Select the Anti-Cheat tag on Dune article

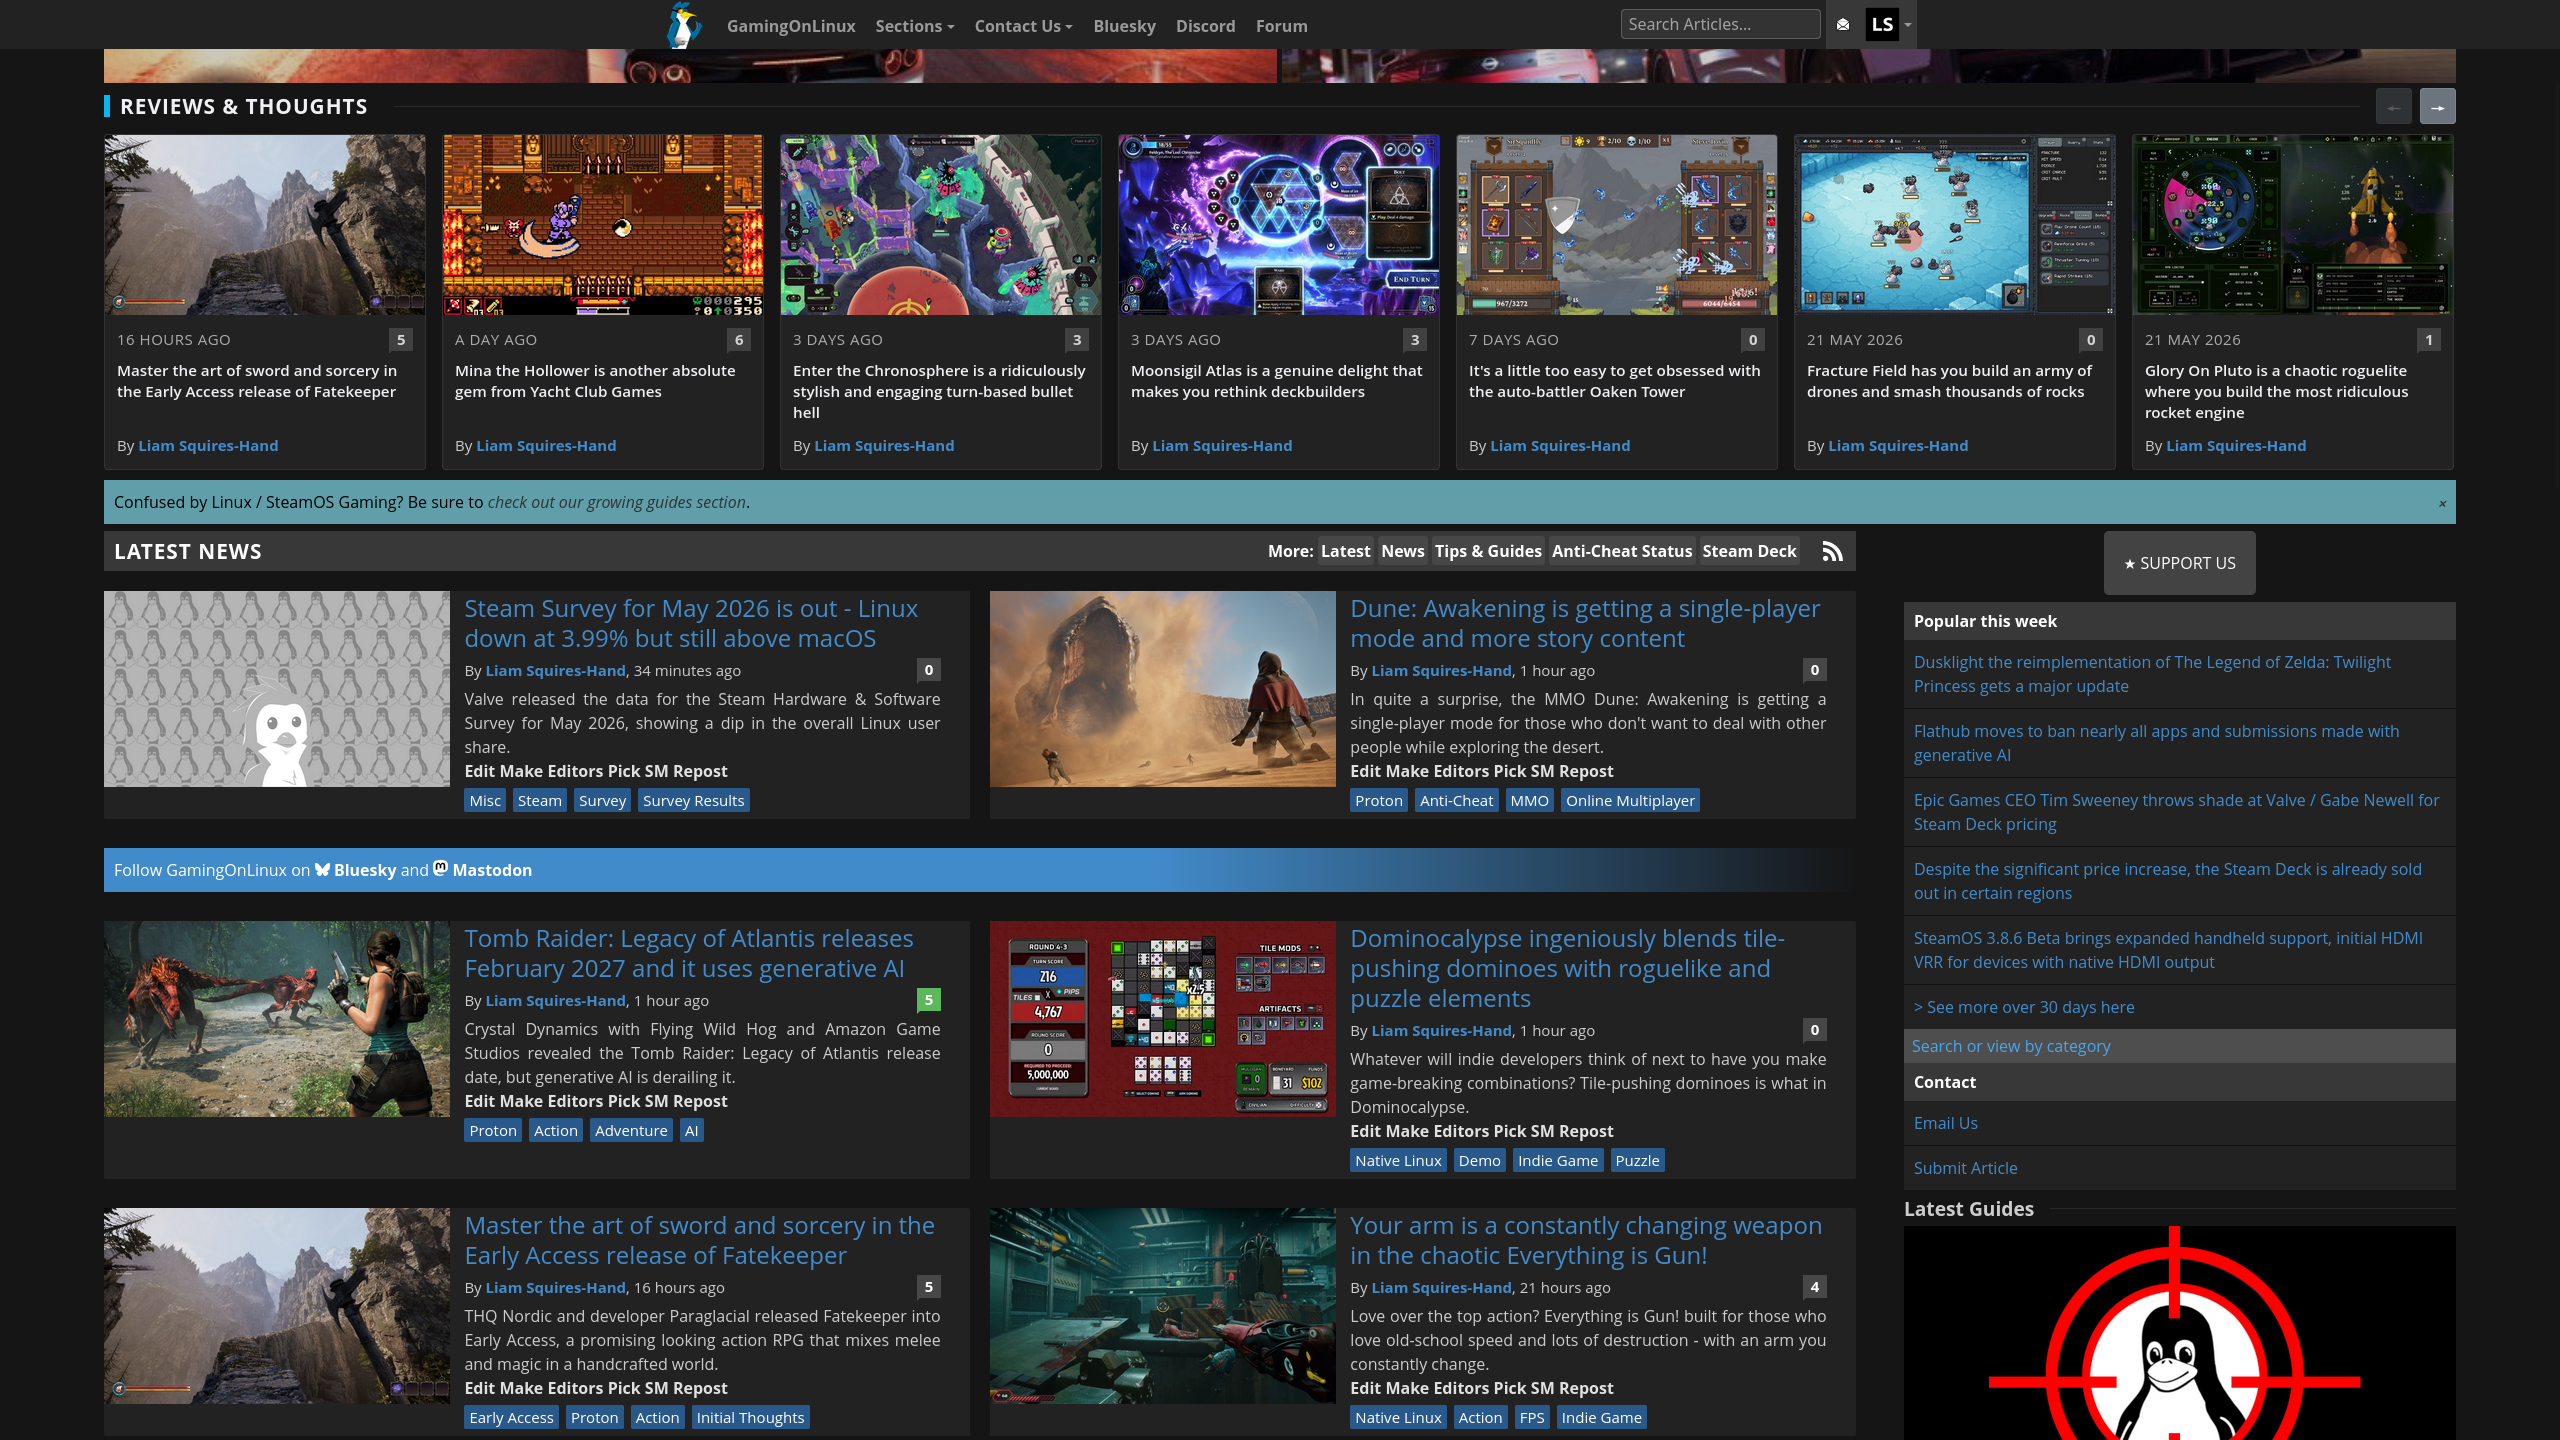[1456, 800]
